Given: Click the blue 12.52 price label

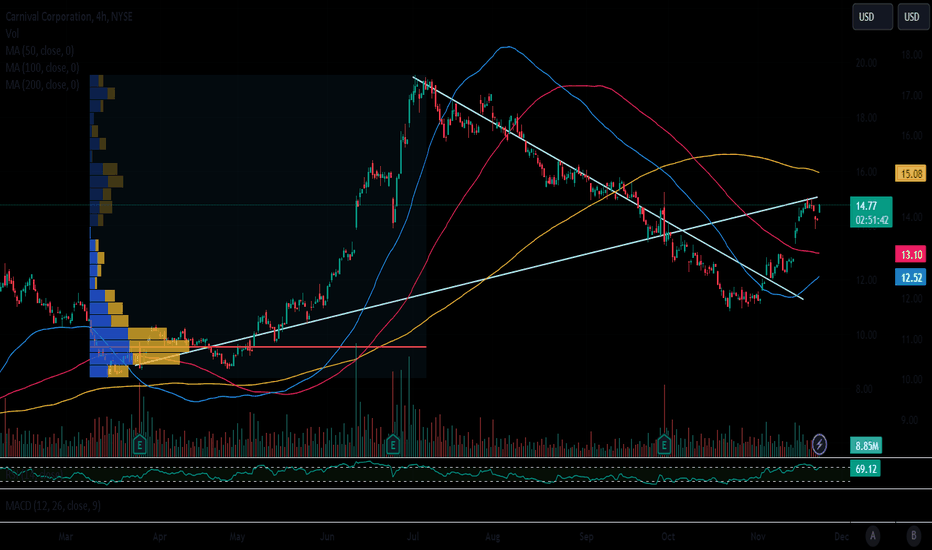Looking at the screenshot, I should (x=911, y=277).
